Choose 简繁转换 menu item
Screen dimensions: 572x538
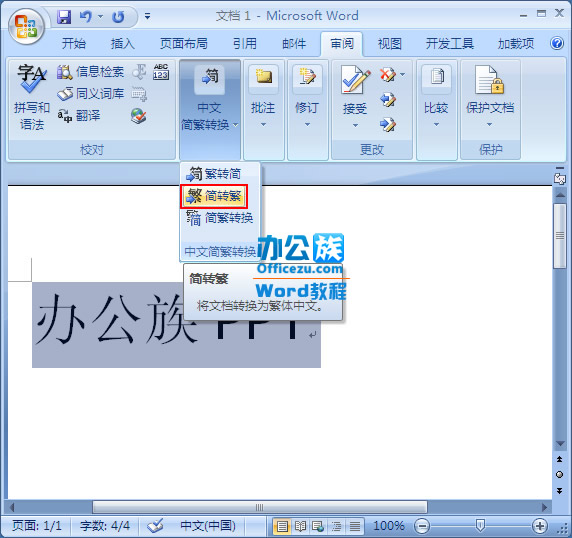point(220,218)
